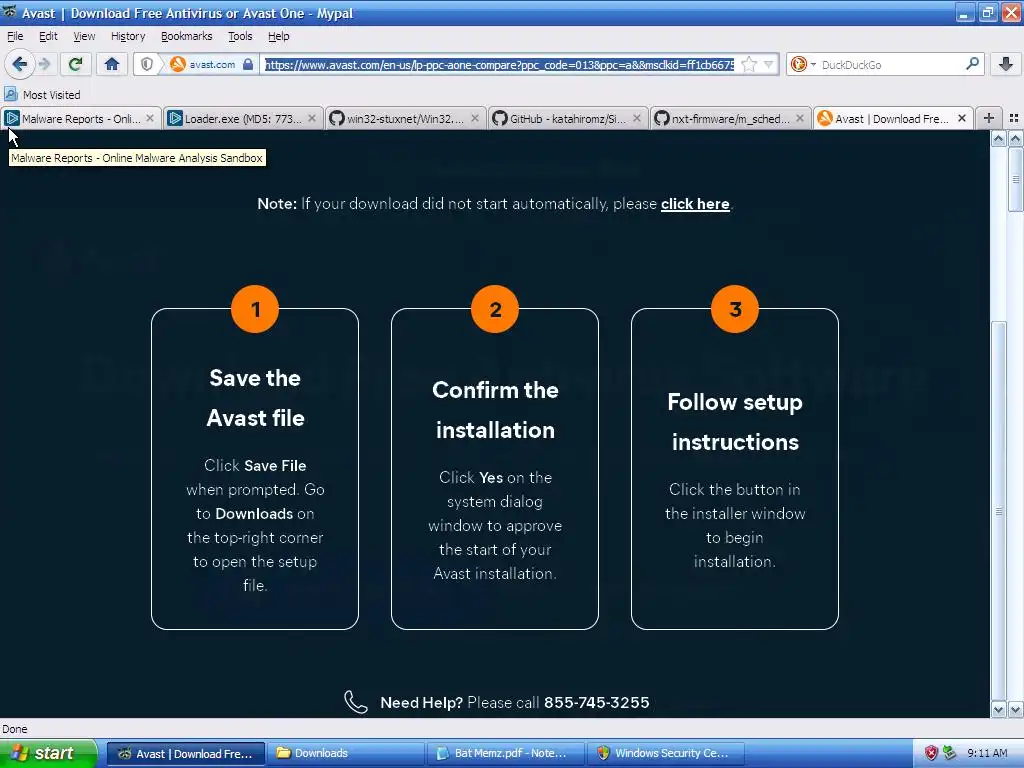Open the History menu

[128, 37]
